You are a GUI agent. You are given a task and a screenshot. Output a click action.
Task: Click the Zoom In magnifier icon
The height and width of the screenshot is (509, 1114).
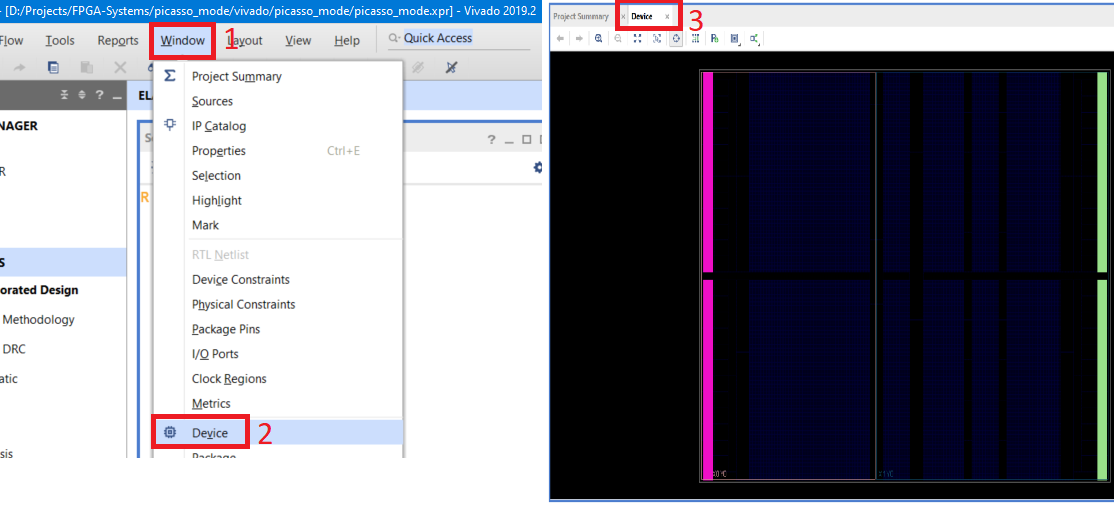(598, 38)
